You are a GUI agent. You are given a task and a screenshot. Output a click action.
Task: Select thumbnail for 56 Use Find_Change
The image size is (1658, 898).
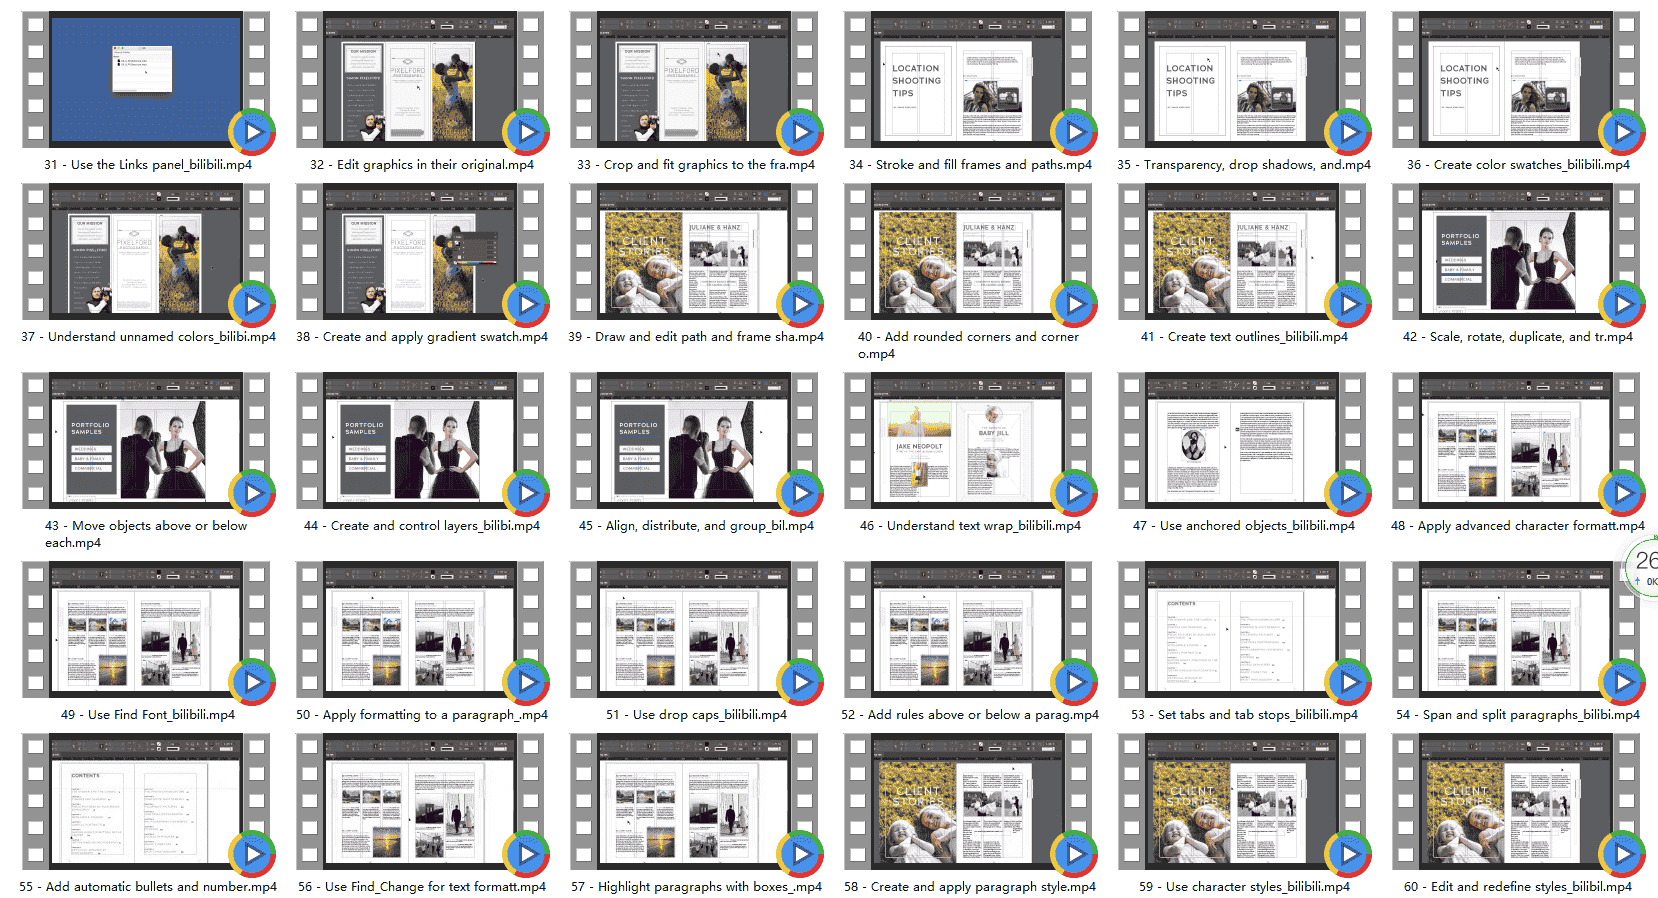click(420, 802)
